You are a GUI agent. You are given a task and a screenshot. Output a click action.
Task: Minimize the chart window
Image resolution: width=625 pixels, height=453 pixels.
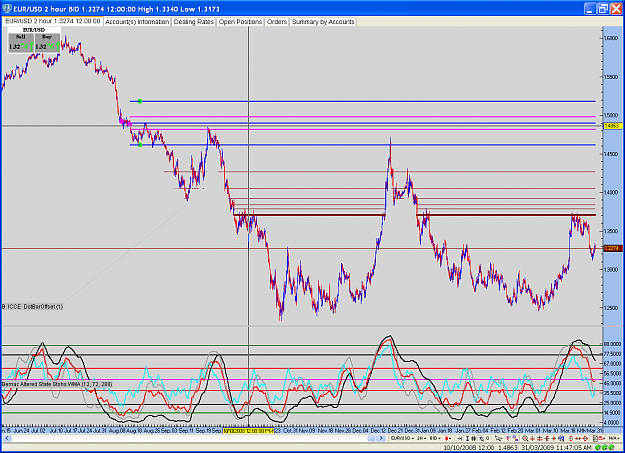tap(590, 8)
